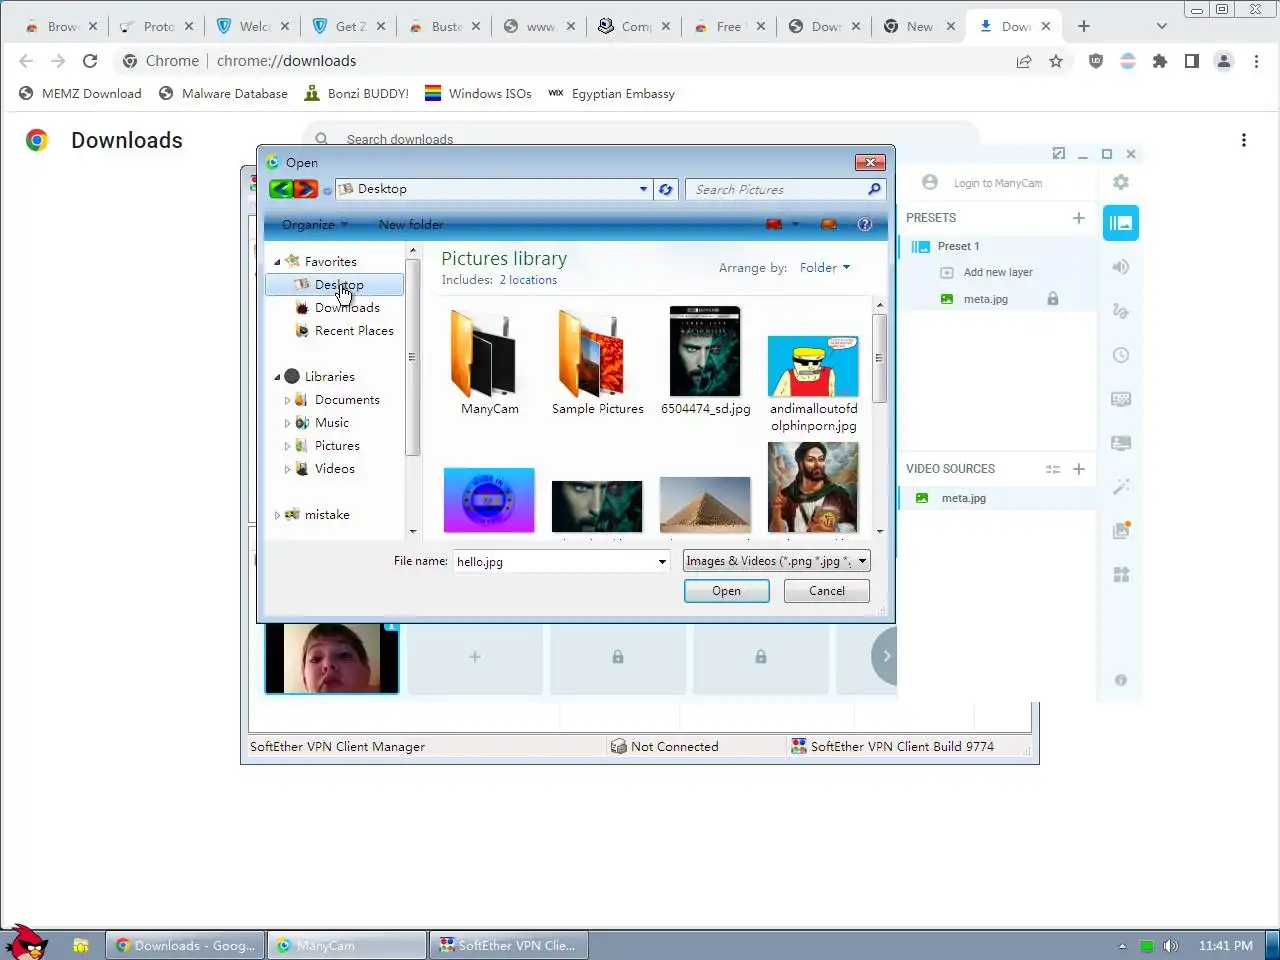
Task: Click ManyCam next sources arrow
Action: coord(885,656)
